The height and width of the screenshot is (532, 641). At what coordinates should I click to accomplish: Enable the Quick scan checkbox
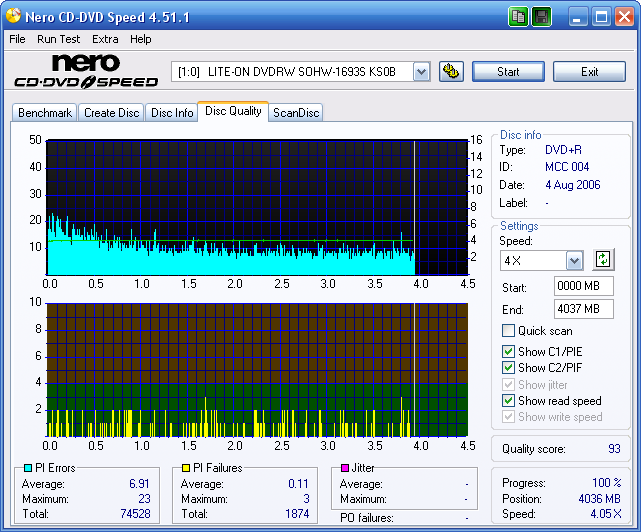tap(508, 330)
